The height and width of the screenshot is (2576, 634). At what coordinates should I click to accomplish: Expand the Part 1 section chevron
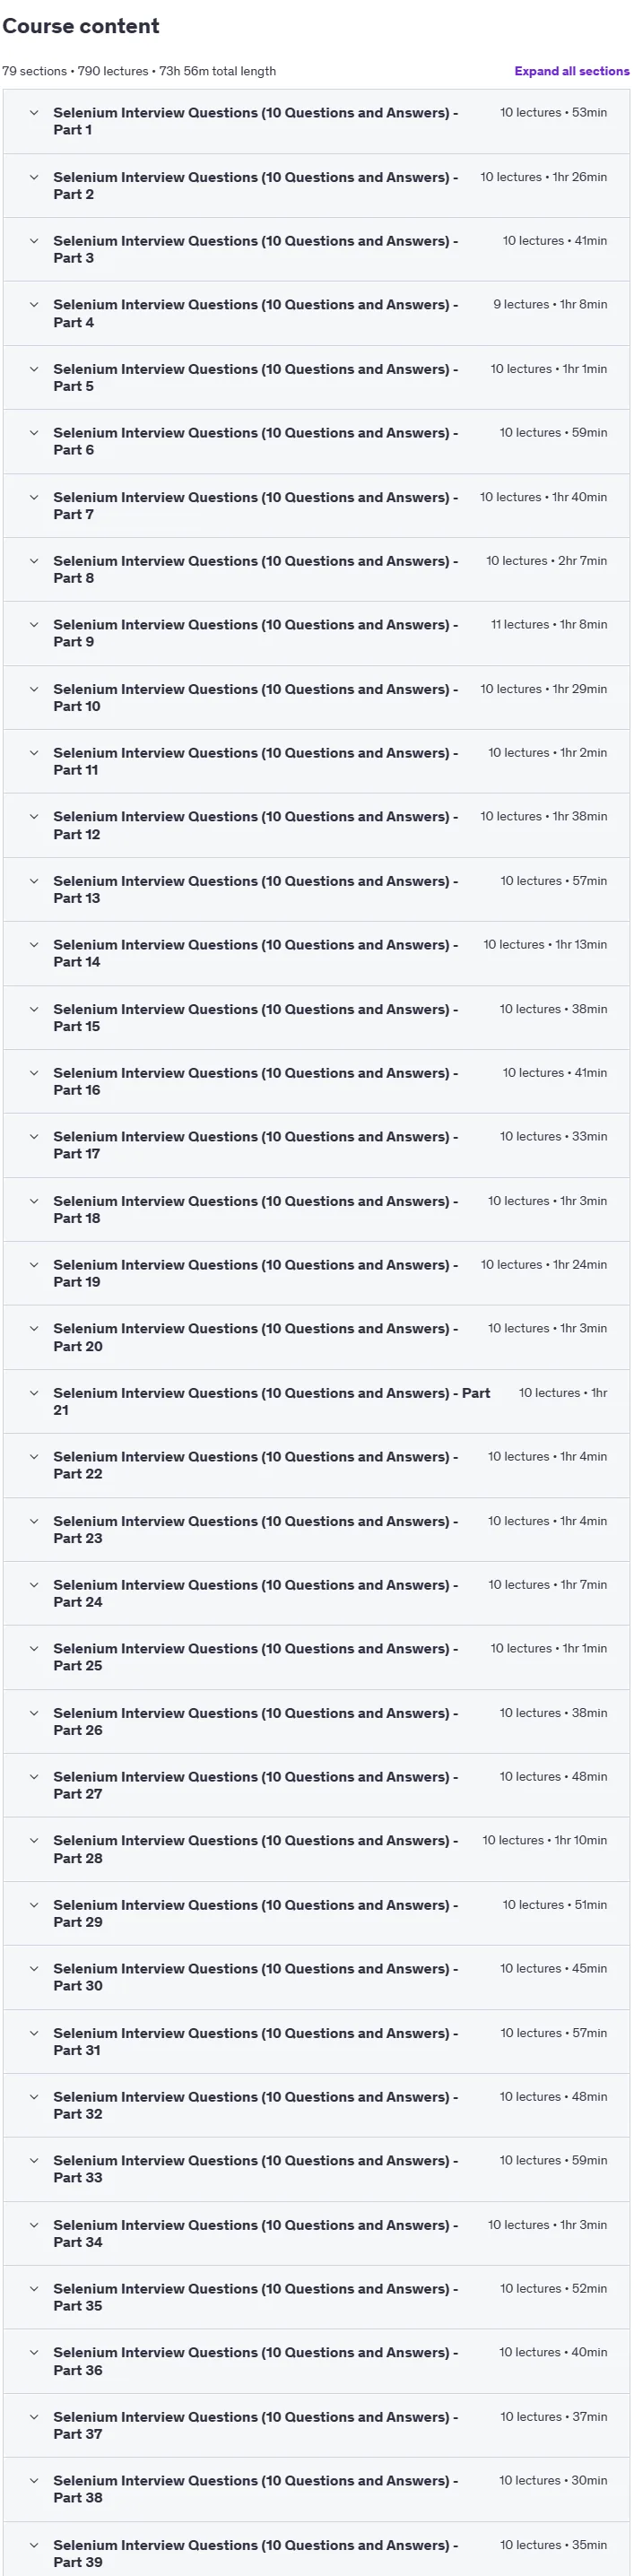click(34, 113)
